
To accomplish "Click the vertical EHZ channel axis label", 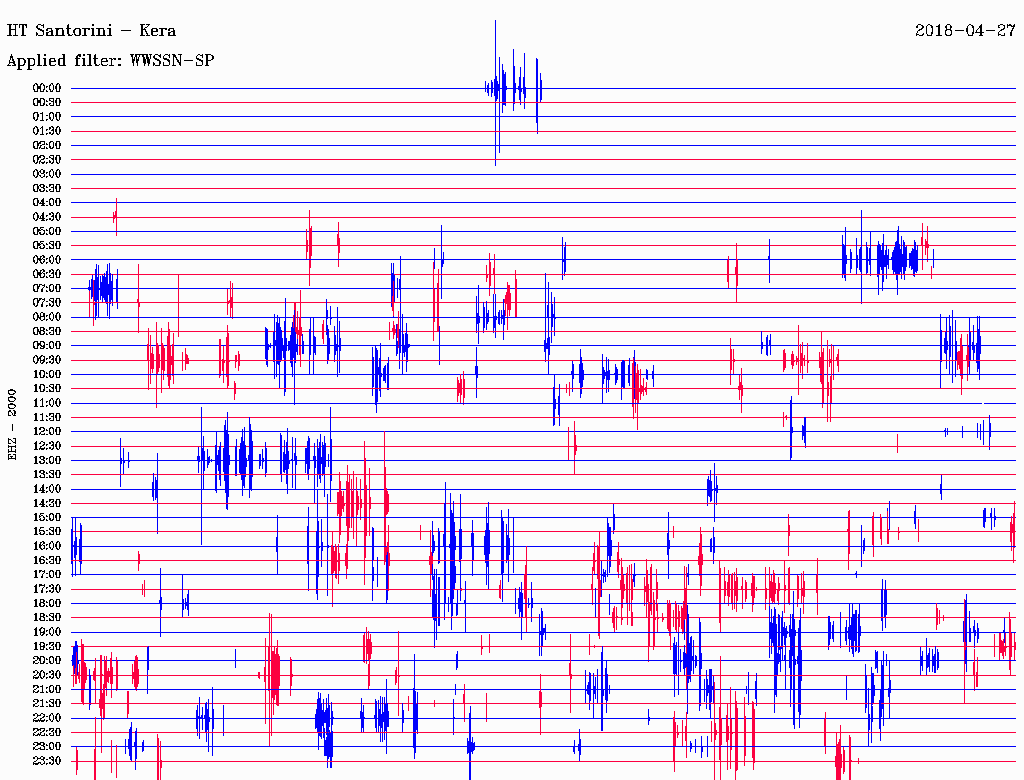I will point(13,424).
